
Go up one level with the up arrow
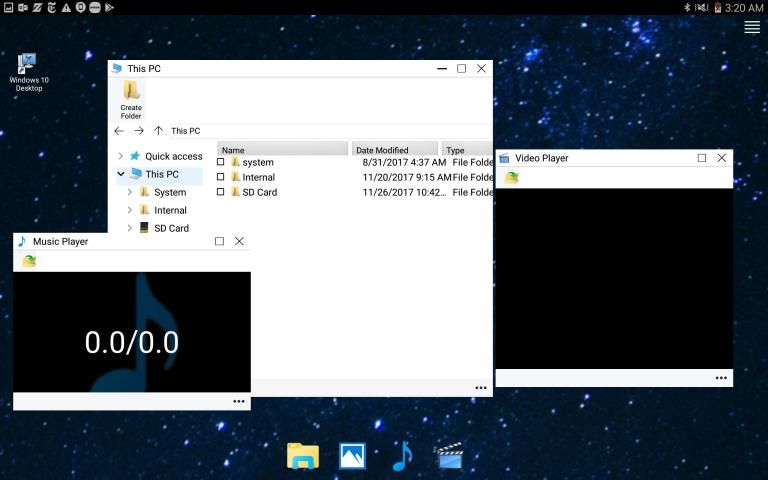pyautogui.click(x=158, y=131)
